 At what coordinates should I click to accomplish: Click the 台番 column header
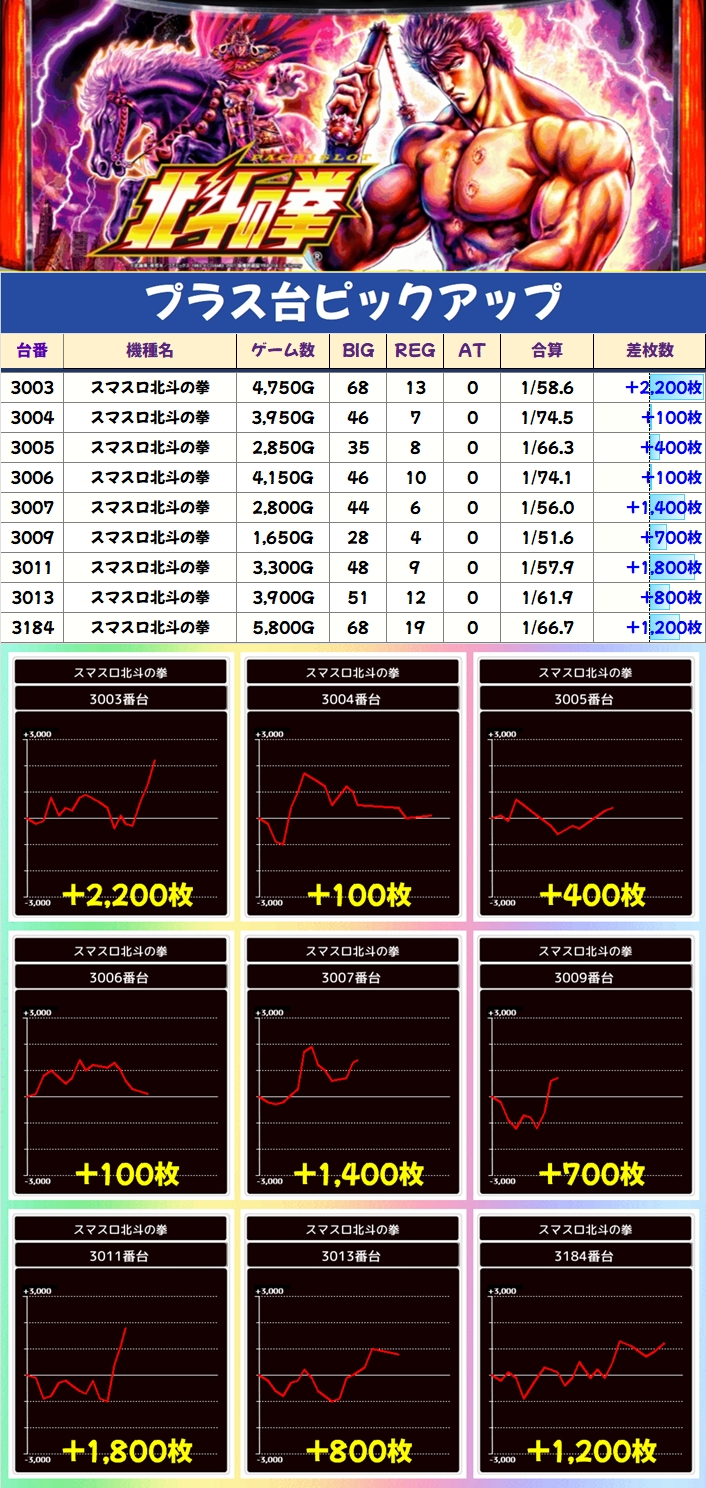pyautogui.click(x=32, y=351)
